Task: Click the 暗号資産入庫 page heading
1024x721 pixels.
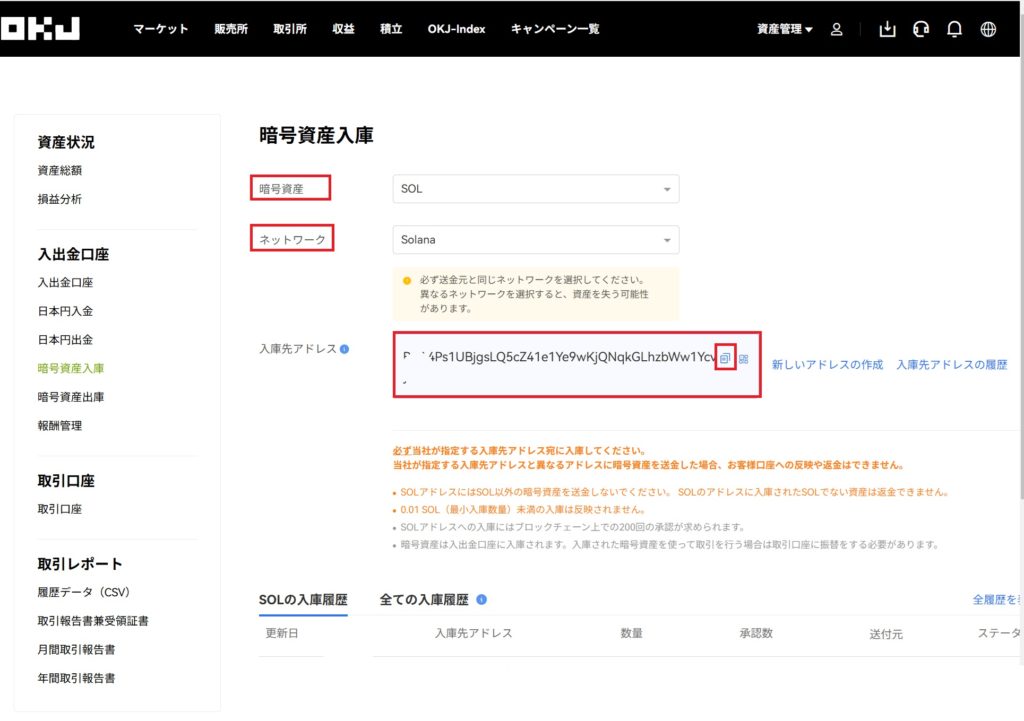Action: click(x=316, y=135)
